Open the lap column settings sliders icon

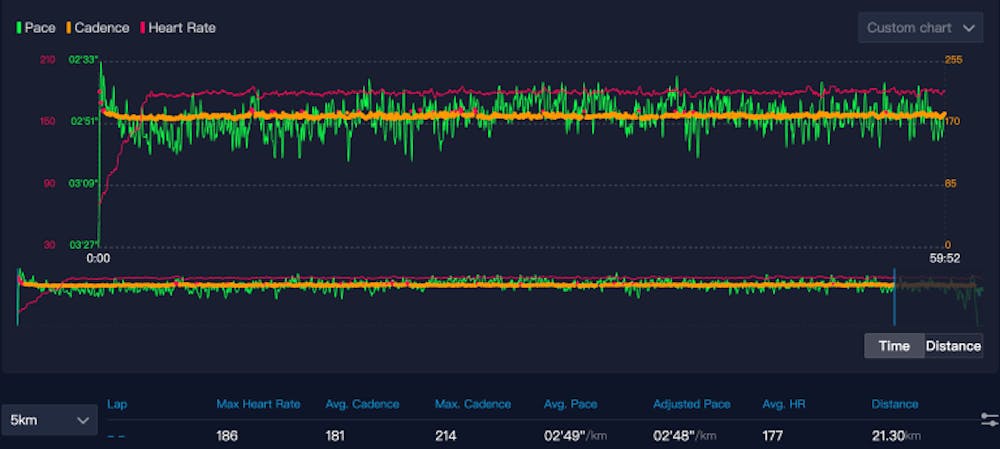tap(989, 419)
